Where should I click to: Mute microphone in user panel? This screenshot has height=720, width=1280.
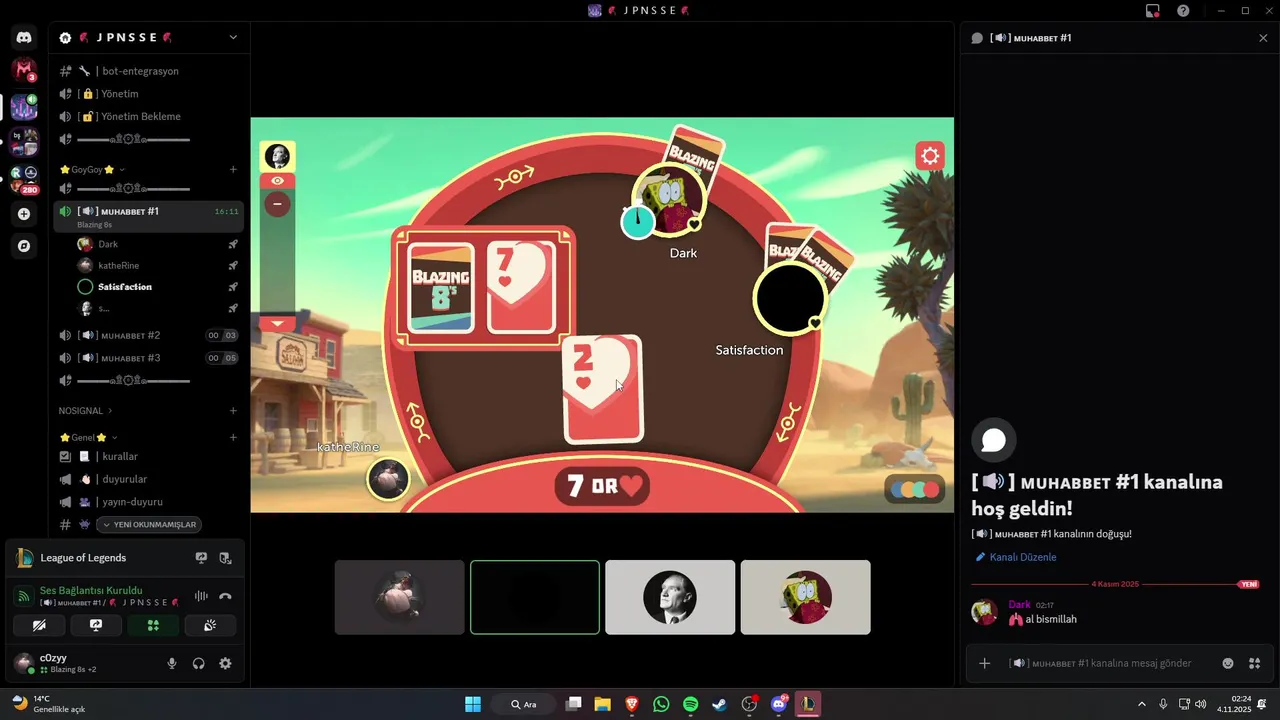(x=172, y=663)
